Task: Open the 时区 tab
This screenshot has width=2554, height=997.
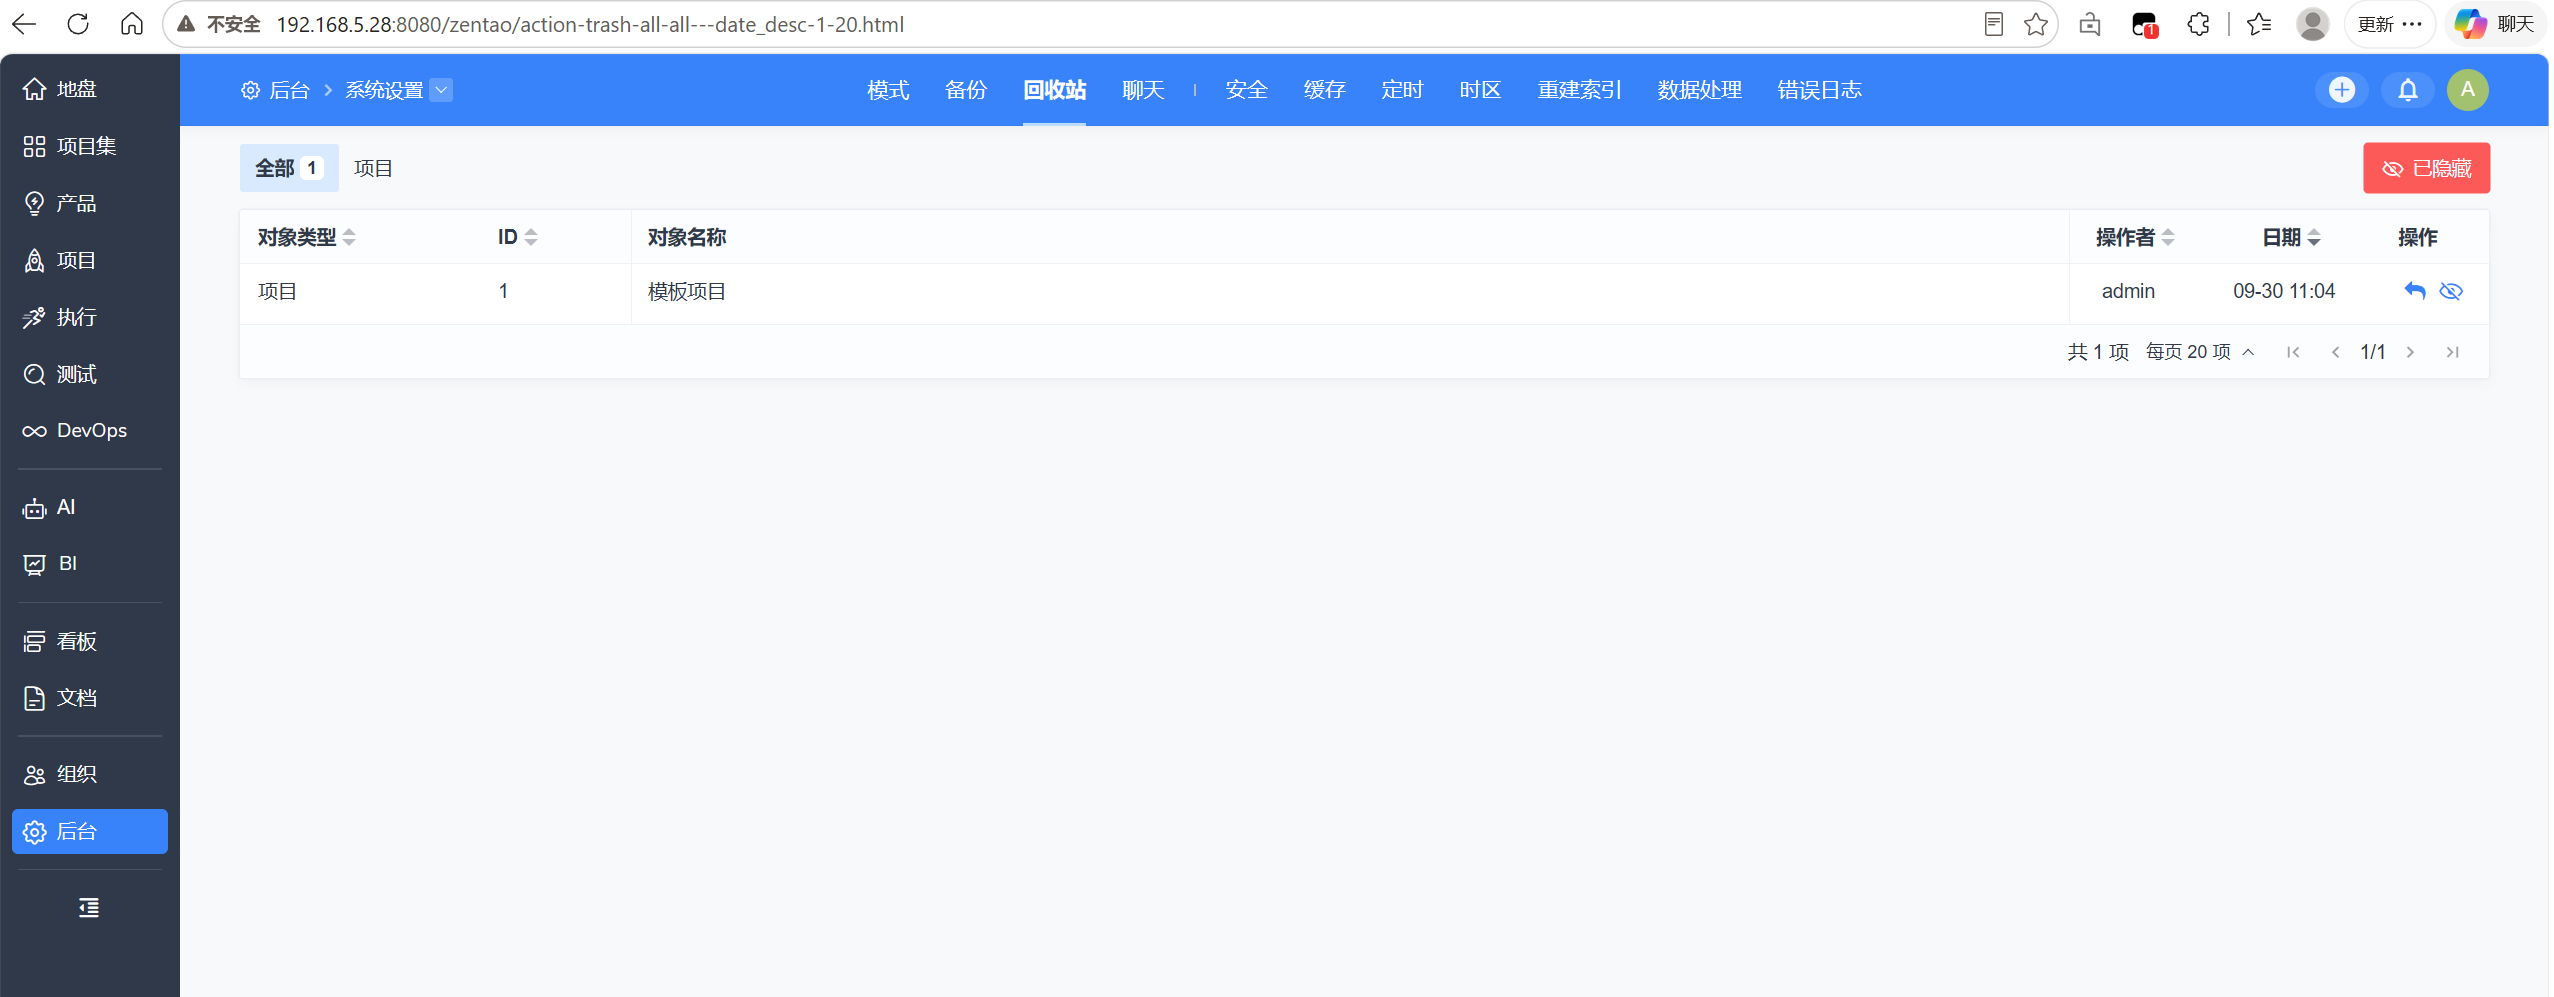Action: point(1480,90)
